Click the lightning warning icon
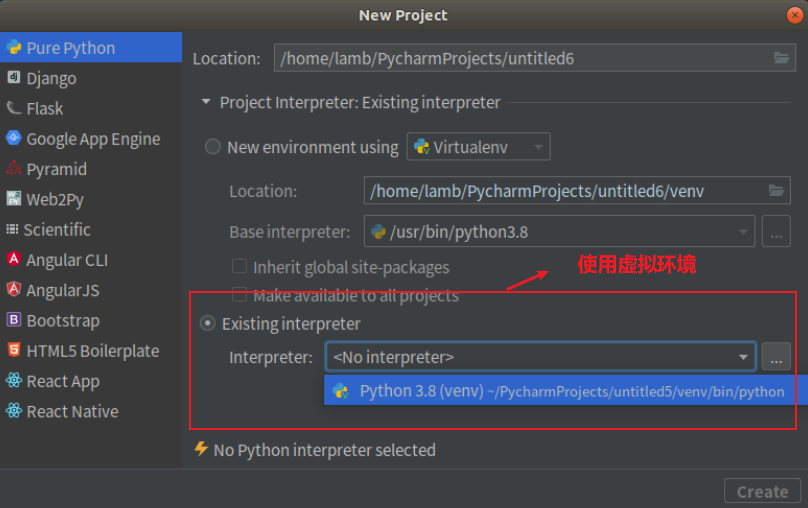The width and height of the screenshot is (808, 508). 201,449
